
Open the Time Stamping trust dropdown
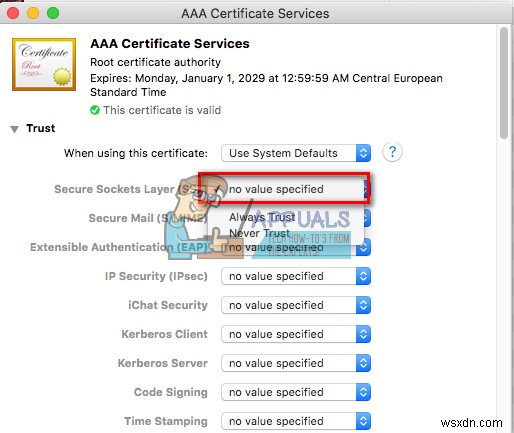tap(296, 421)
